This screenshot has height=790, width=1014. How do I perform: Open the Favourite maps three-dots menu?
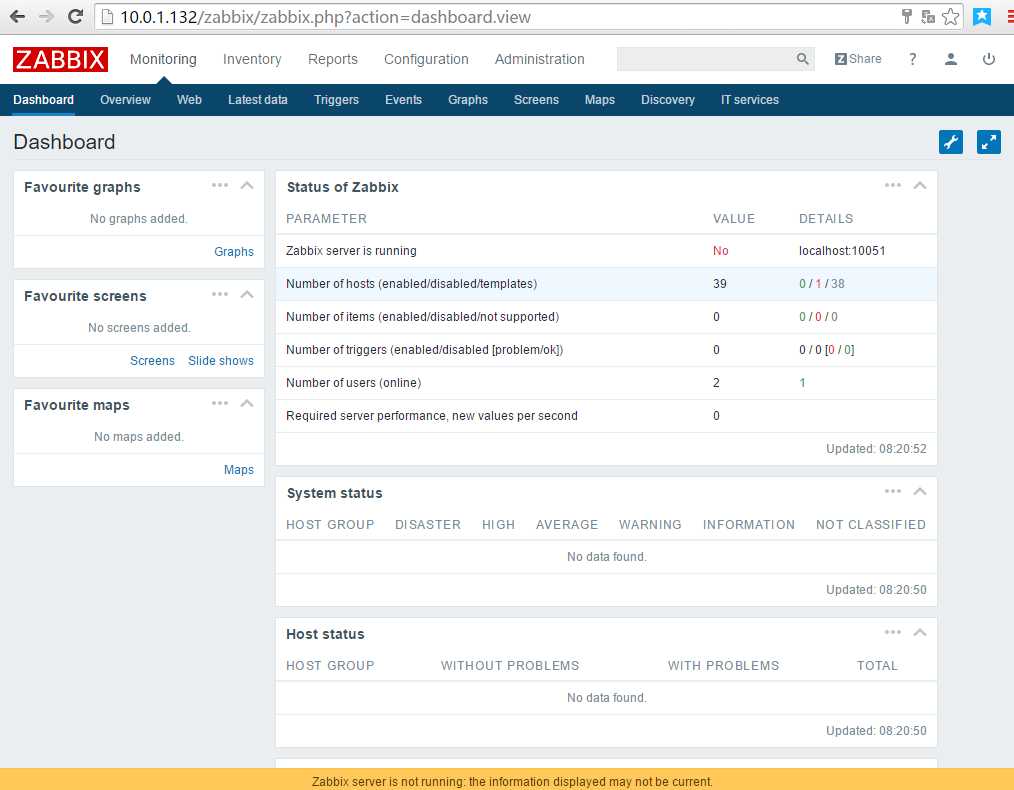click(x=220, y=403)
